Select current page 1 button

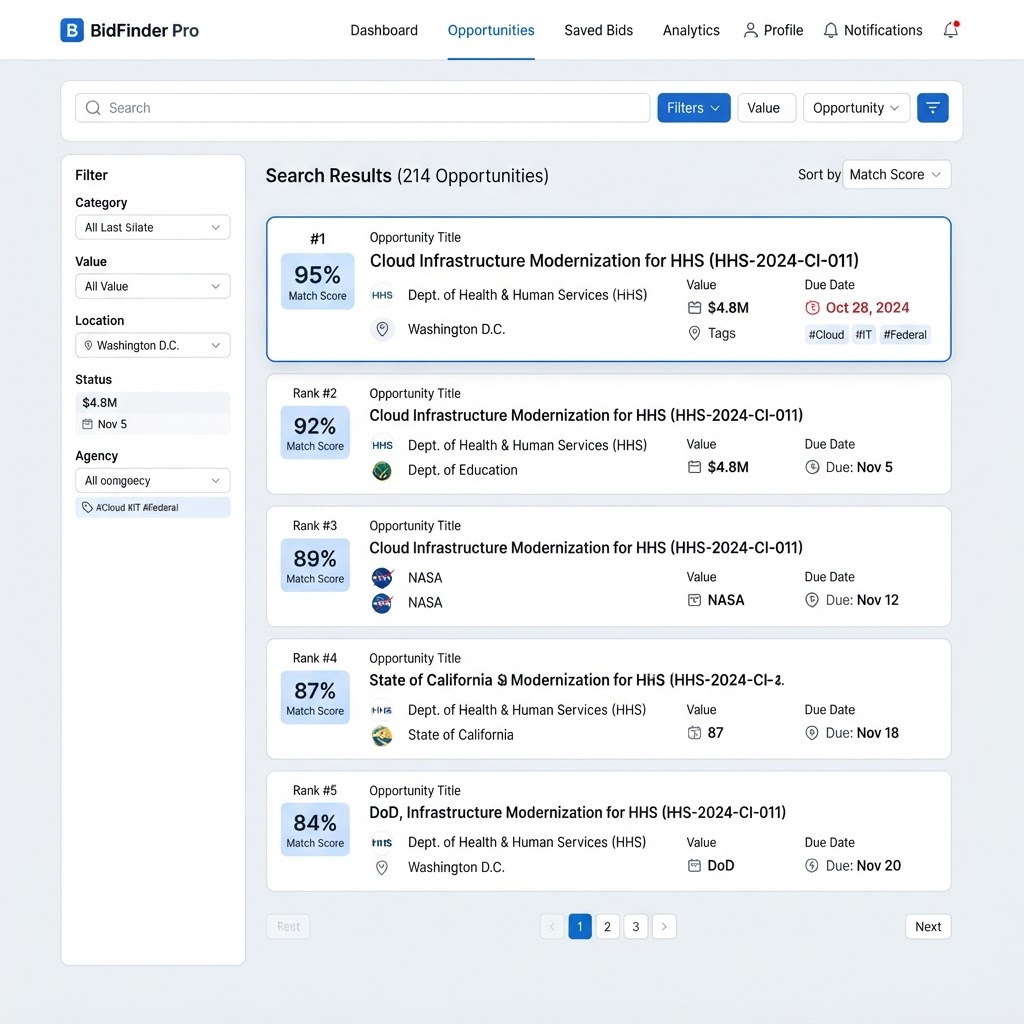click(x=580, y=927)
